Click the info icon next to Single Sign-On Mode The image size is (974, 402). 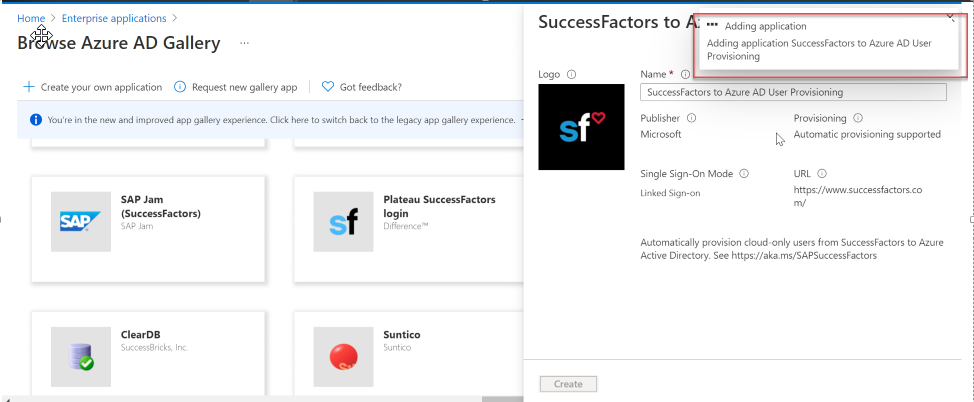point(744,174)
